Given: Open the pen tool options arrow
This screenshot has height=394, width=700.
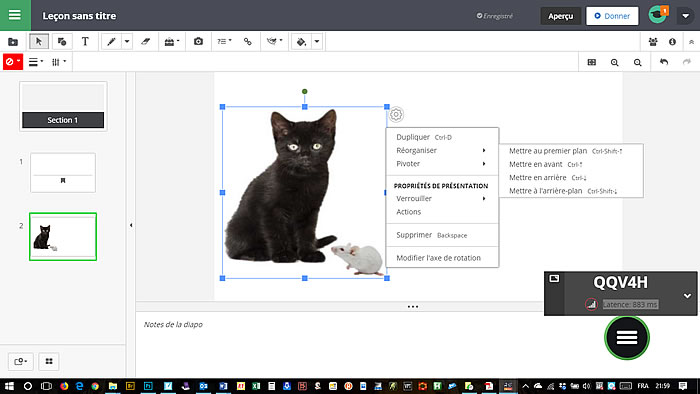Looking at the screenshot, I should (127, 41).
